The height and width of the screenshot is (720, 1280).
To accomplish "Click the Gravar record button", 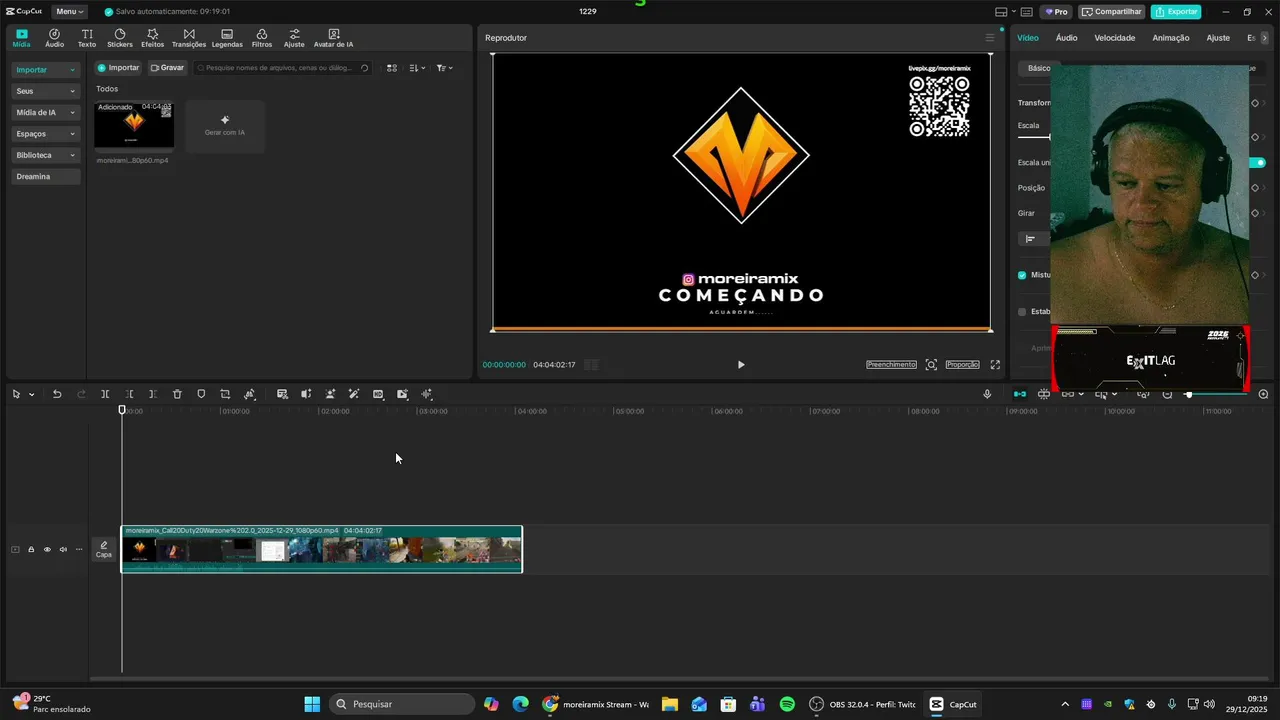I will 167,68.
